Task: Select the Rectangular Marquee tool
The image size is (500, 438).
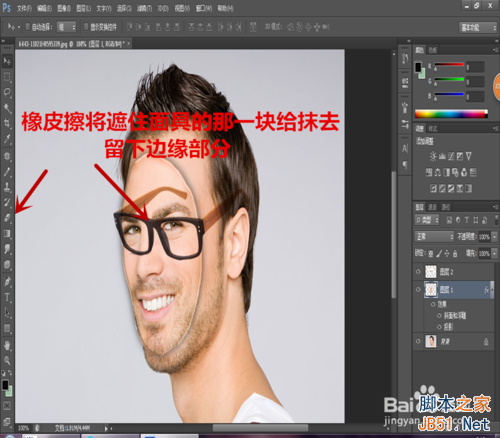Action: (7, 77)
